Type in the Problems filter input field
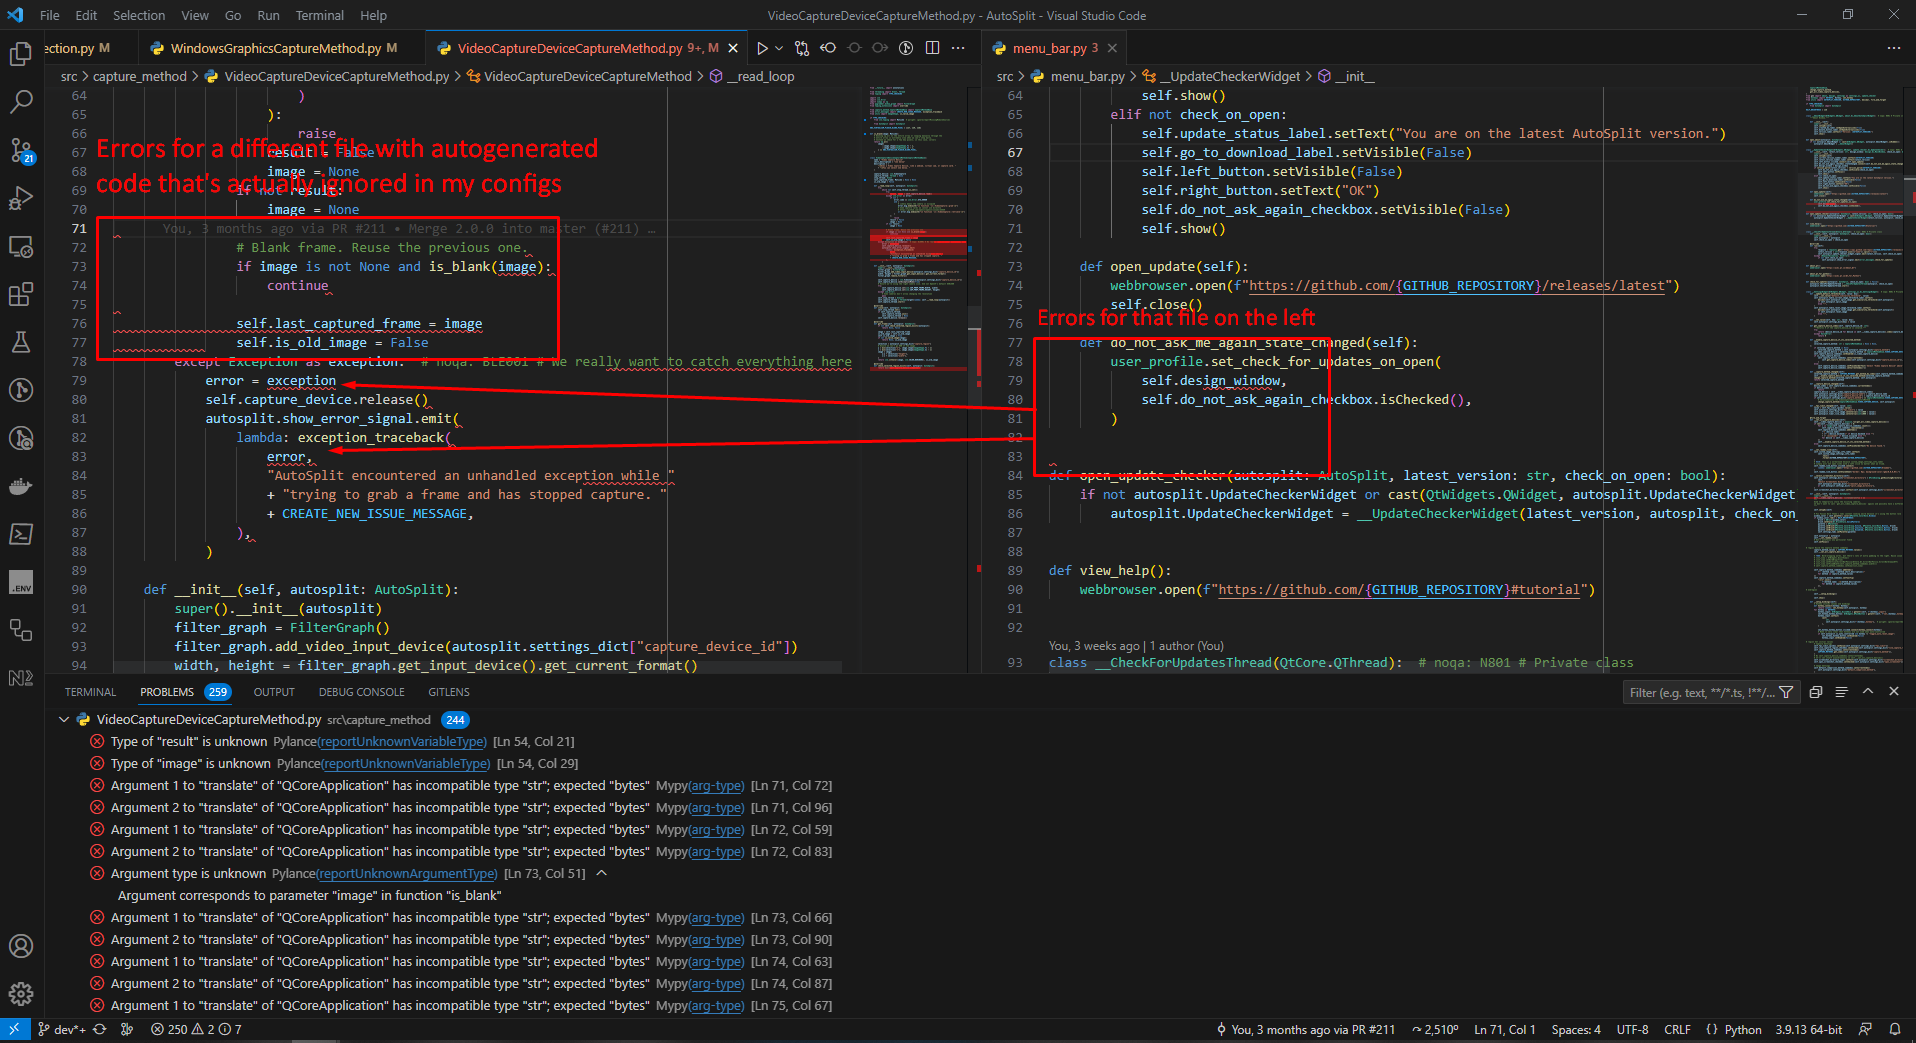 [x=1700, y=692]
